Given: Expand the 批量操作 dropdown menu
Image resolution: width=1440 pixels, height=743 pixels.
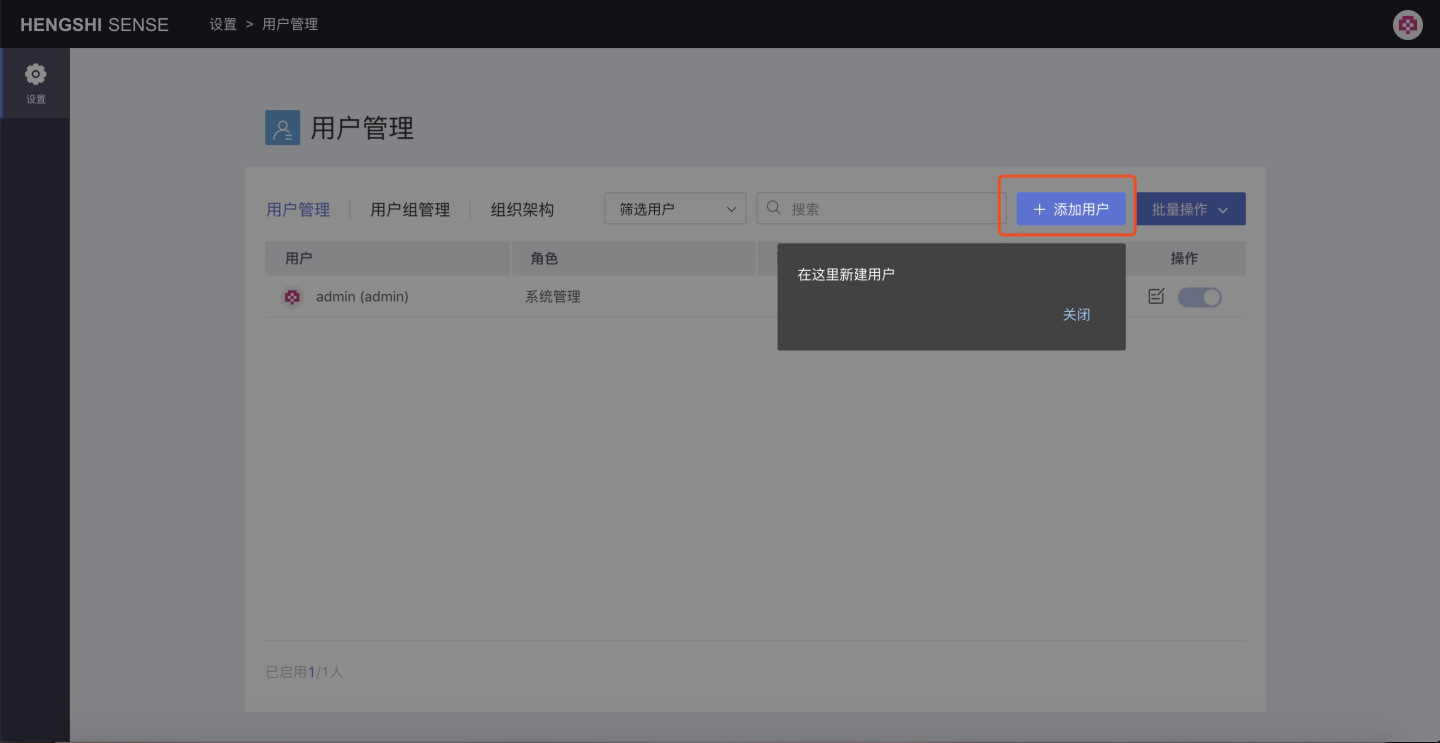Looking at the screenshot, I should point(1190,209).
